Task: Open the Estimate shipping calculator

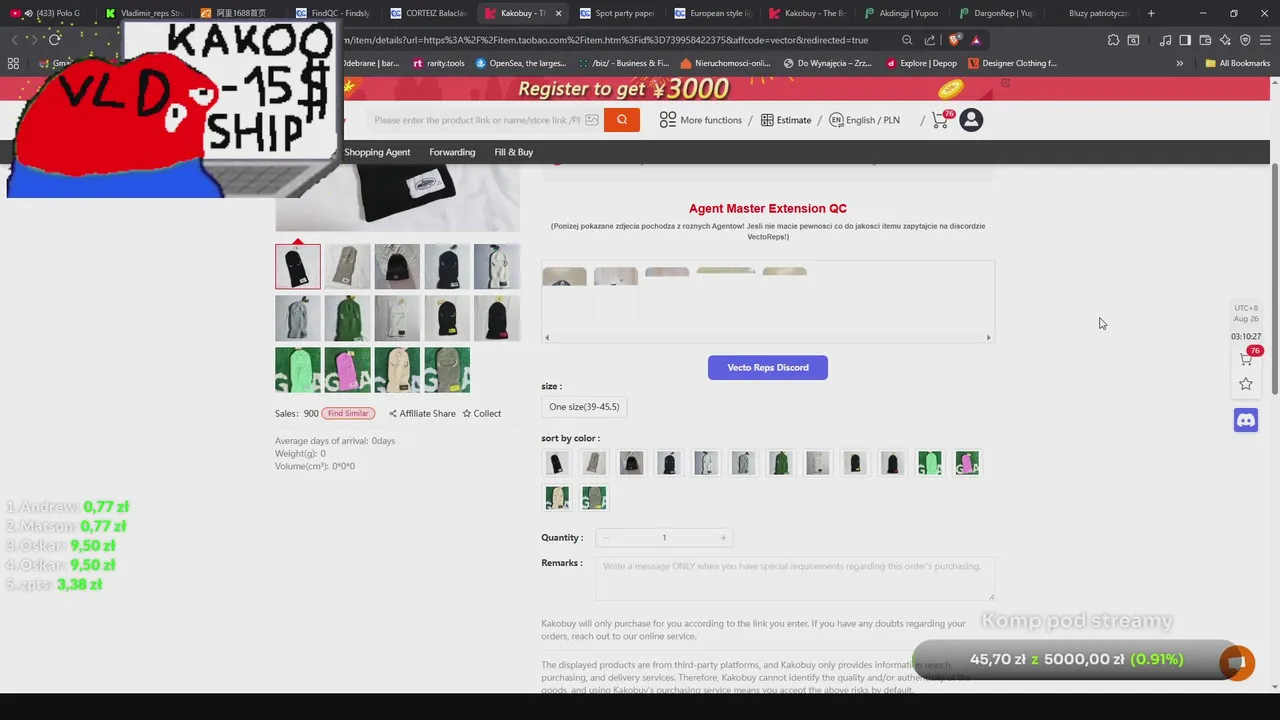Action: [786, 120]
